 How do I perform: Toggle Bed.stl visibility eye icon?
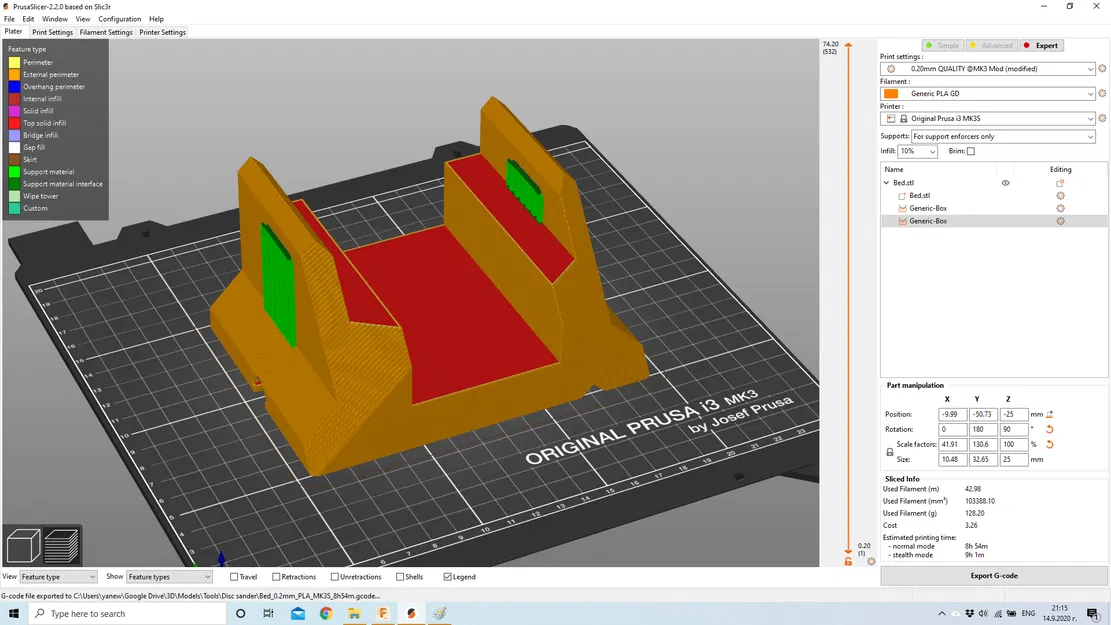[1005, 183]
